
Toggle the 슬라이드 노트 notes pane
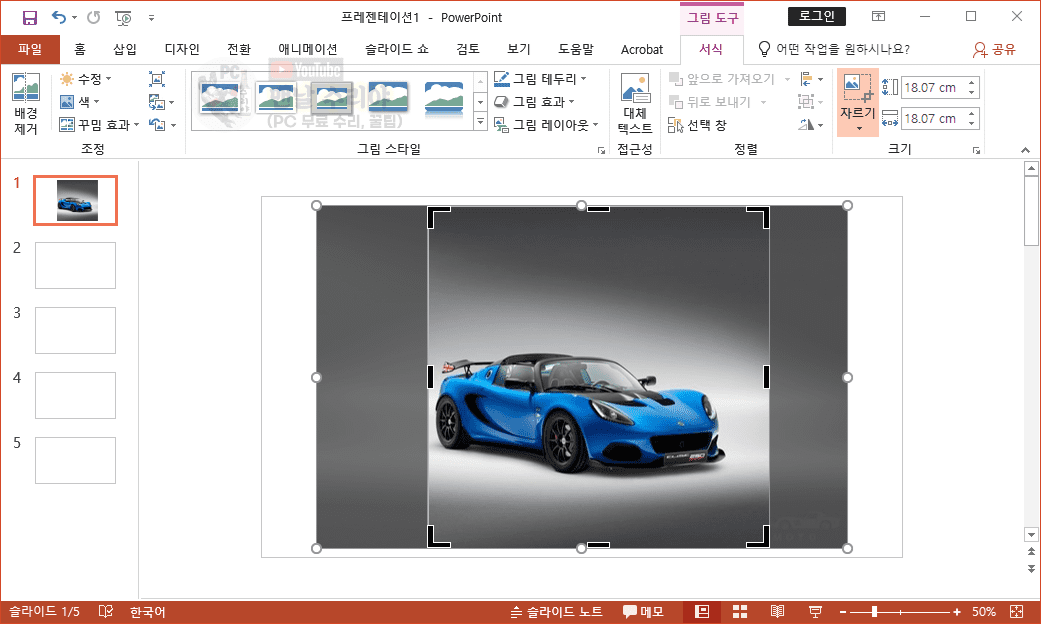point(556,611)
